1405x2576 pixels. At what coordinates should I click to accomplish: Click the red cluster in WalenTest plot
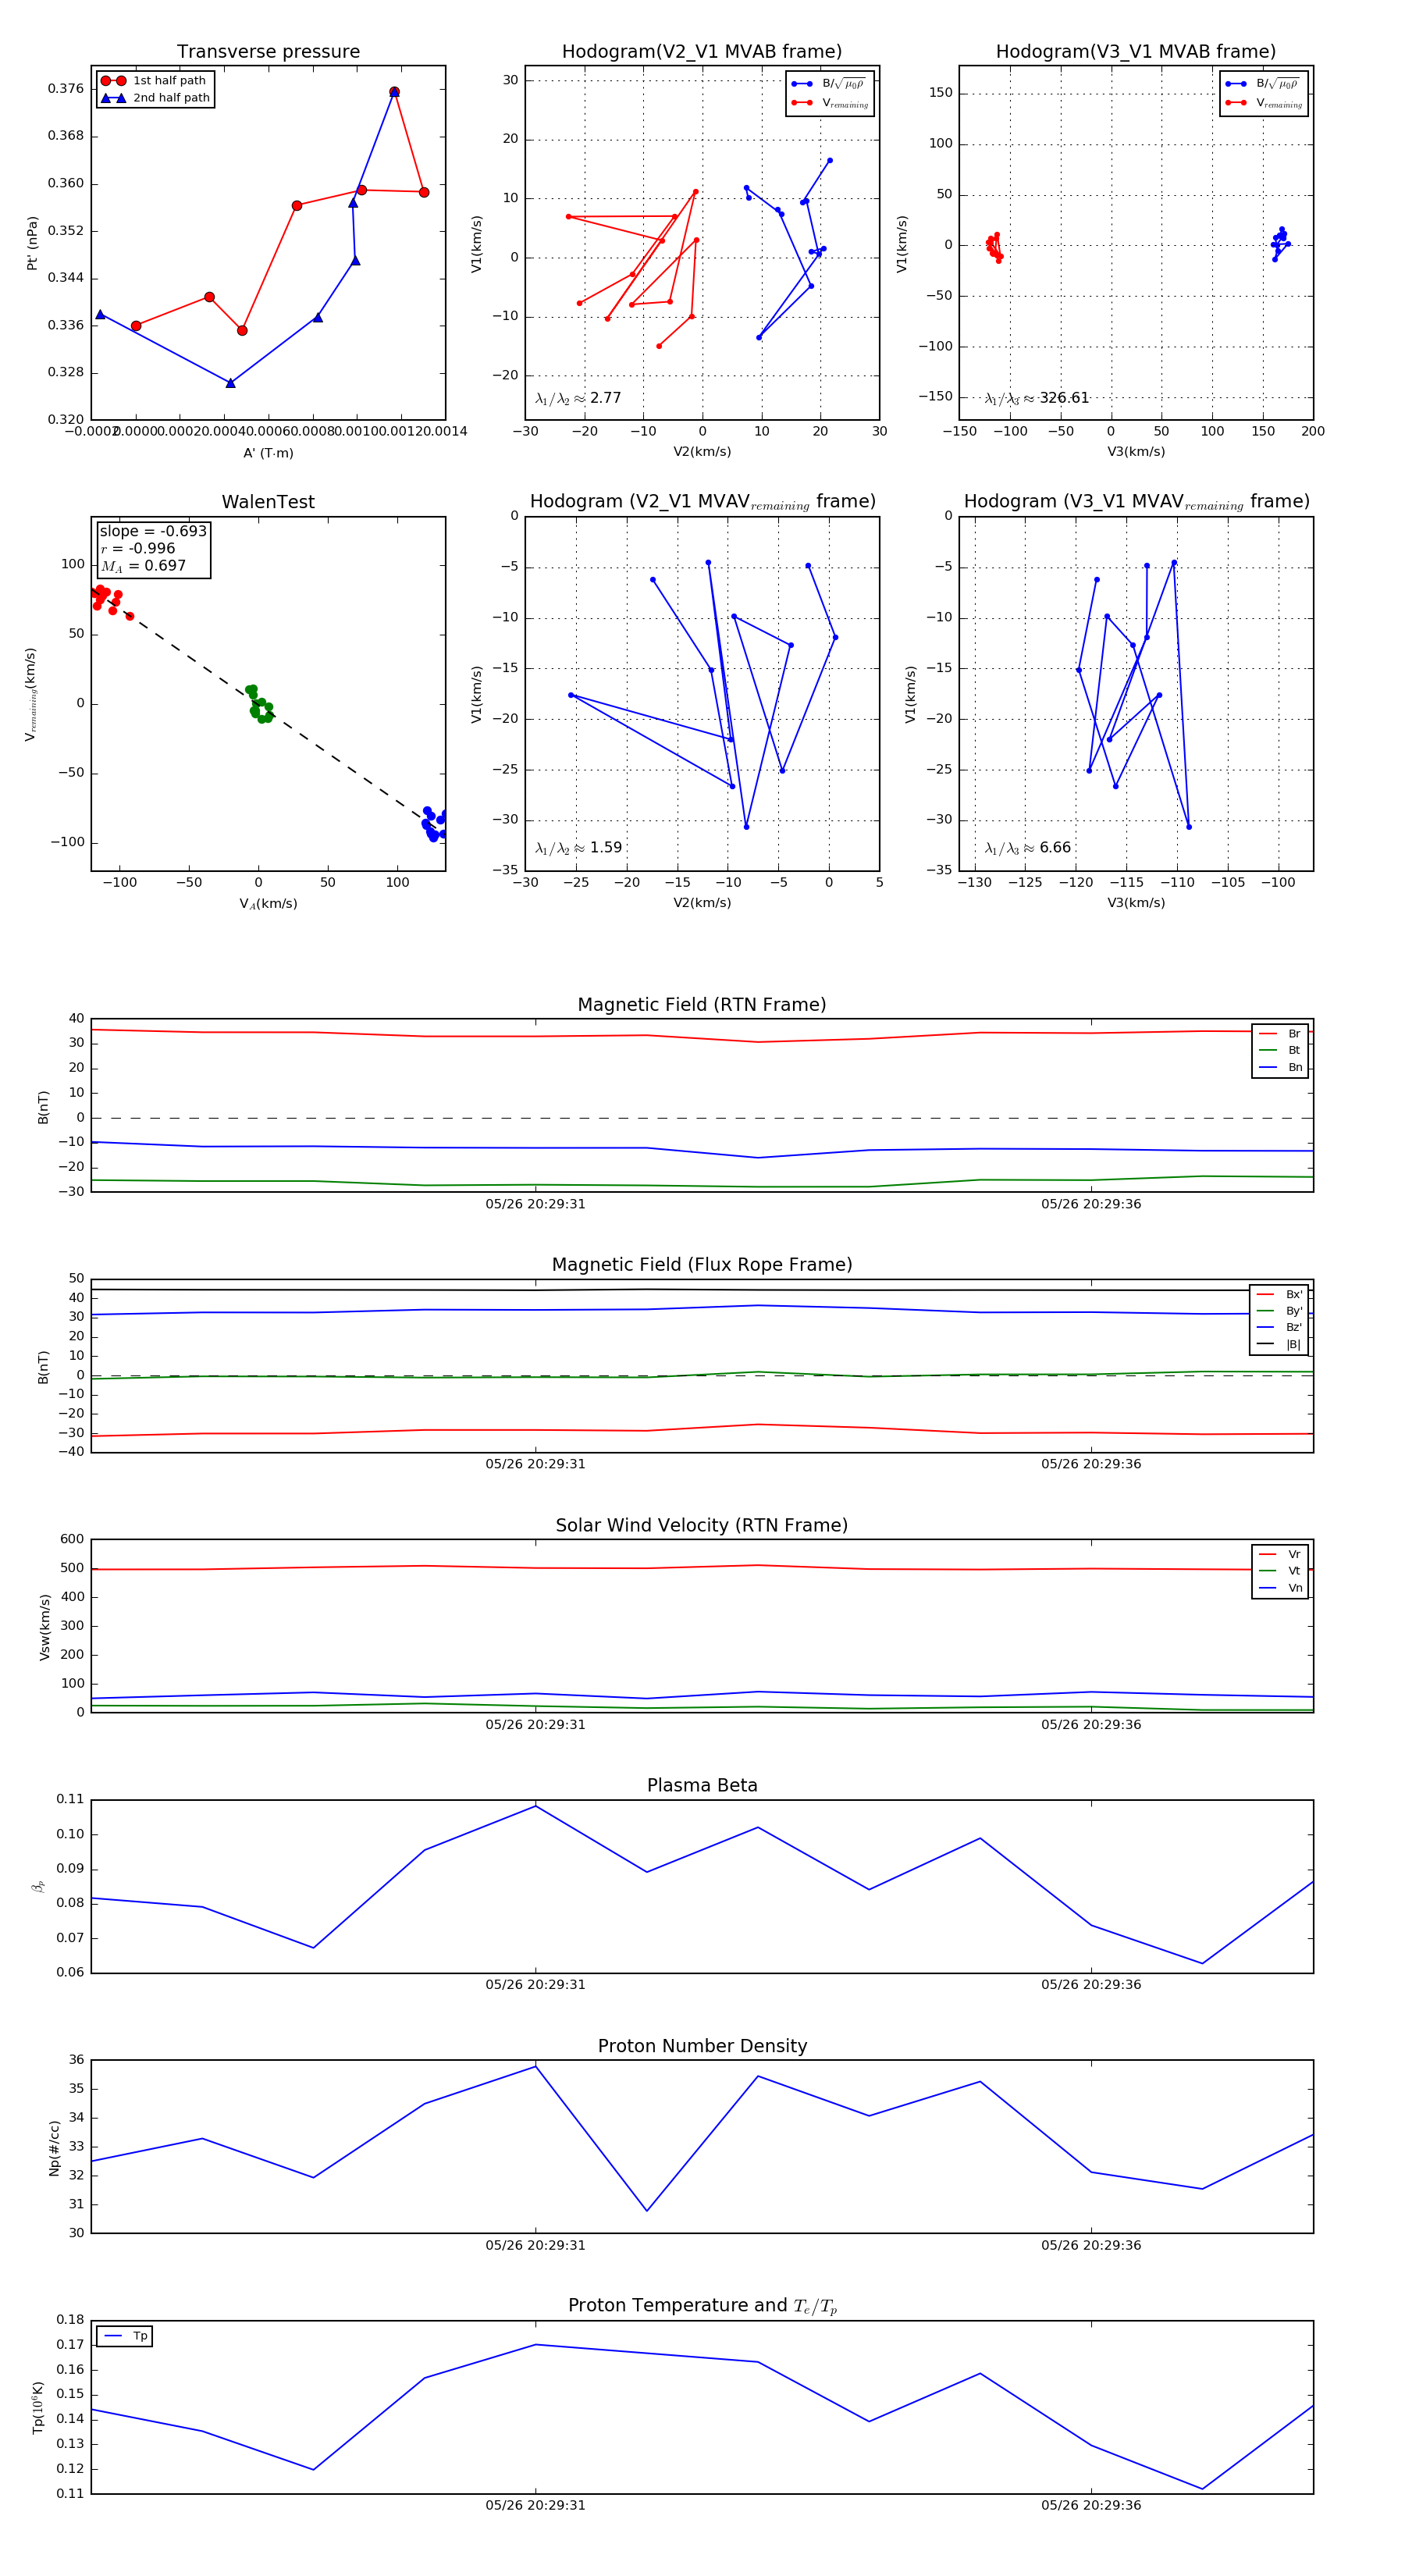pos(110,600)
